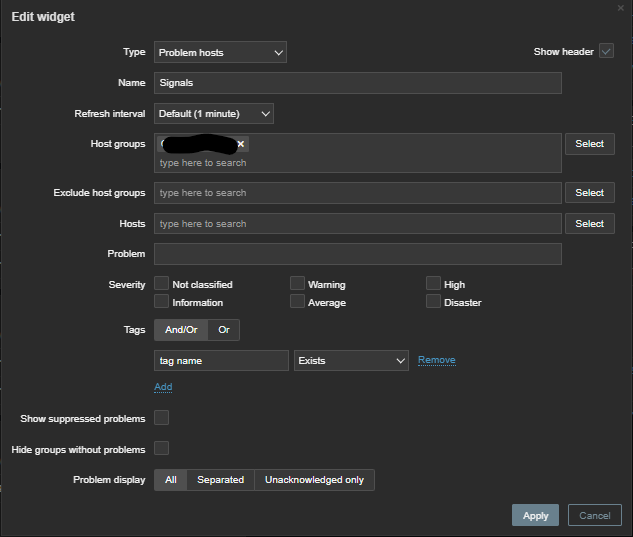
Task: Choose Unacknowledged only problem display
Action: point(314,480)
